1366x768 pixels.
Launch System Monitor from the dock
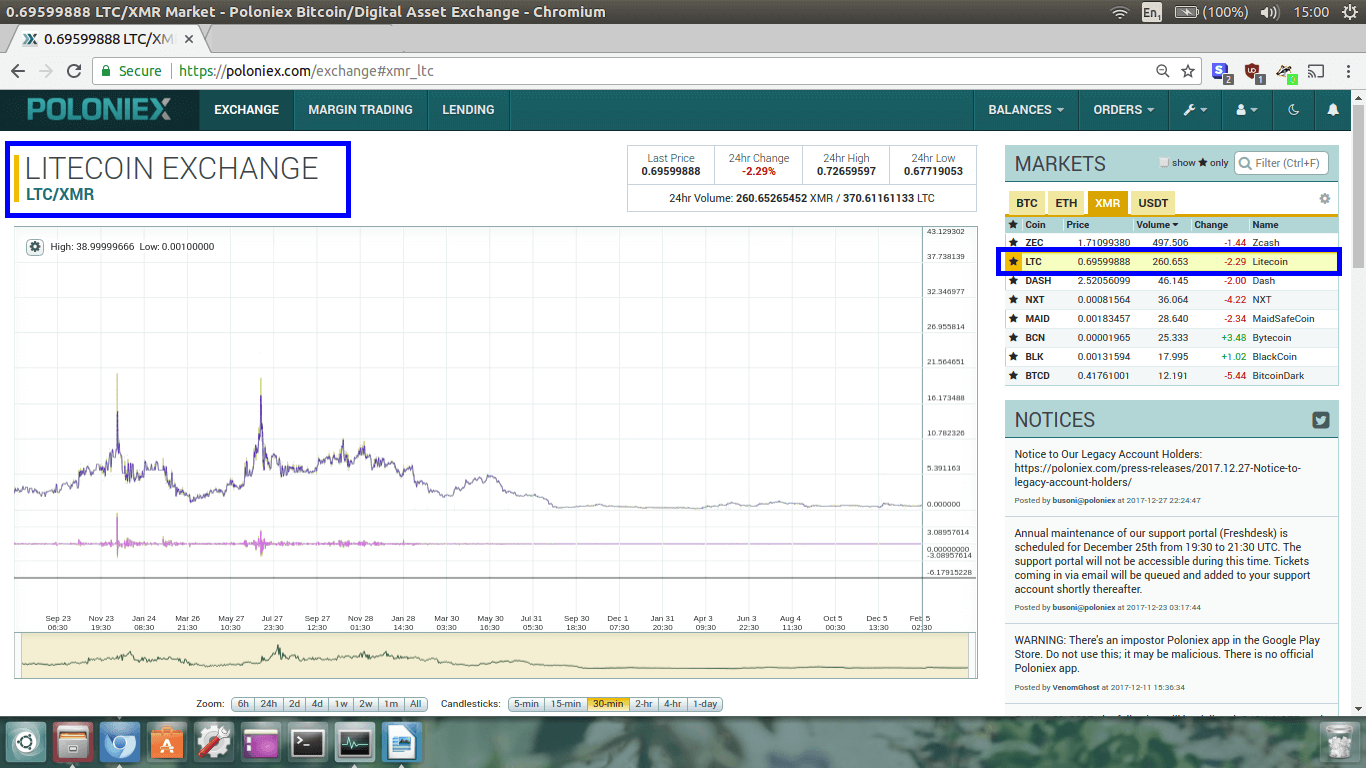point(355,743)
